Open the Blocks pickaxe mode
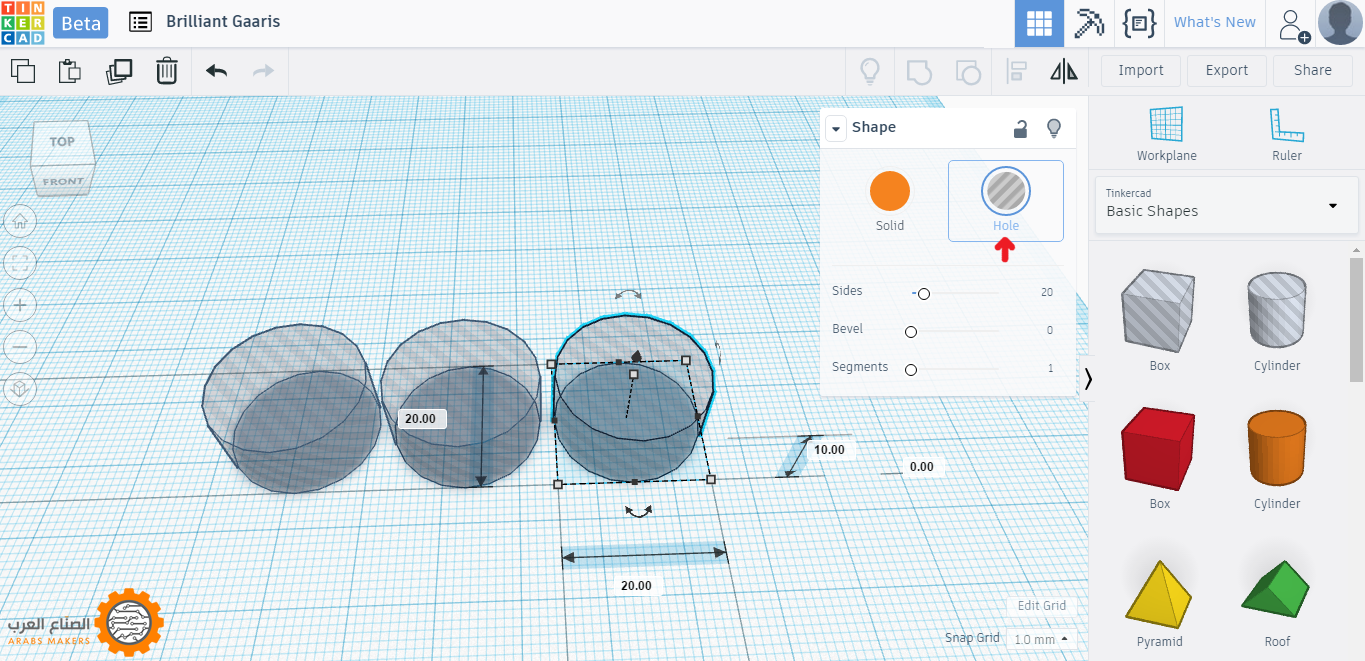The width and height of the screenshot is (1365, 661). [x=1089, y=23]
